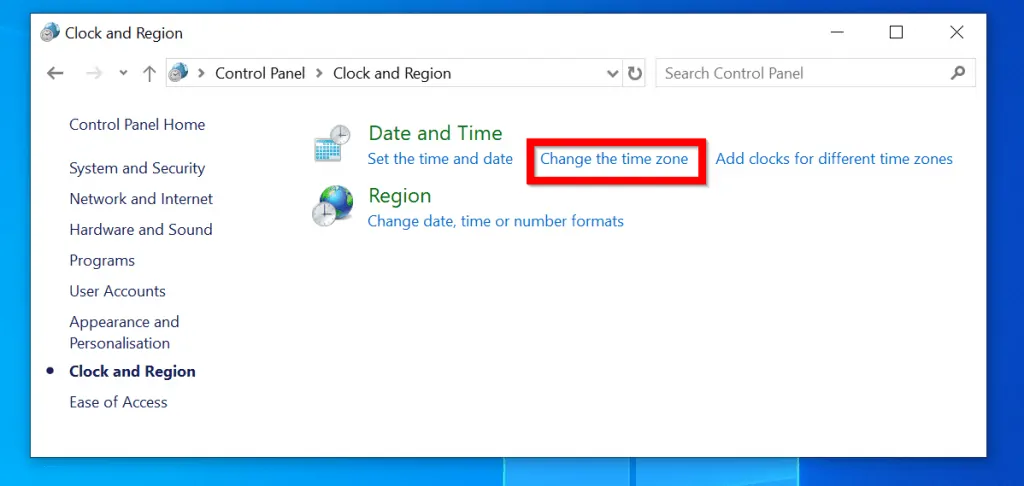This screenshot has height=486, width=1024.
Task: Open Change the time zone link
Action: tap(614, 159)
